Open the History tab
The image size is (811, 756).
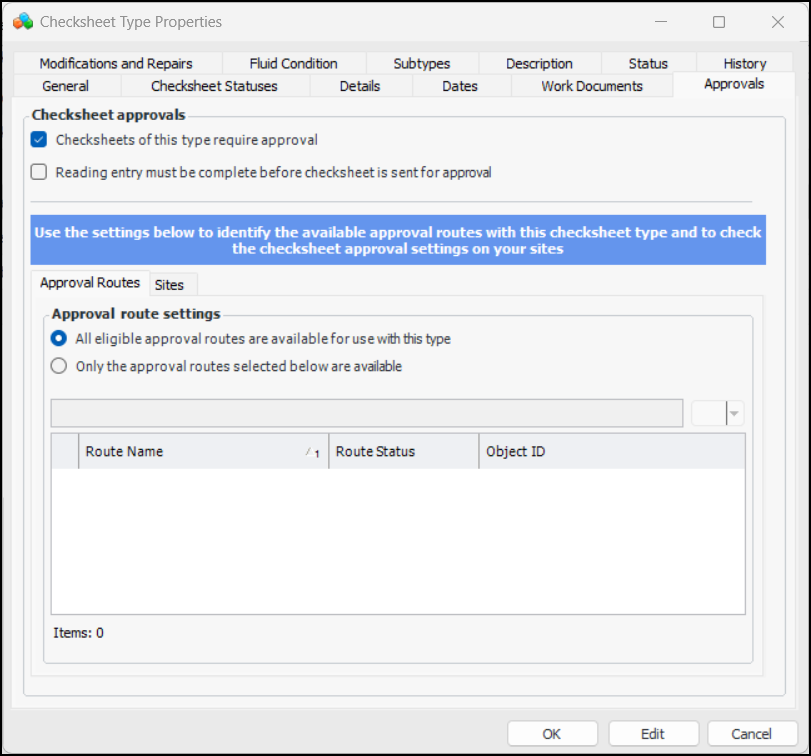point(745,63)
